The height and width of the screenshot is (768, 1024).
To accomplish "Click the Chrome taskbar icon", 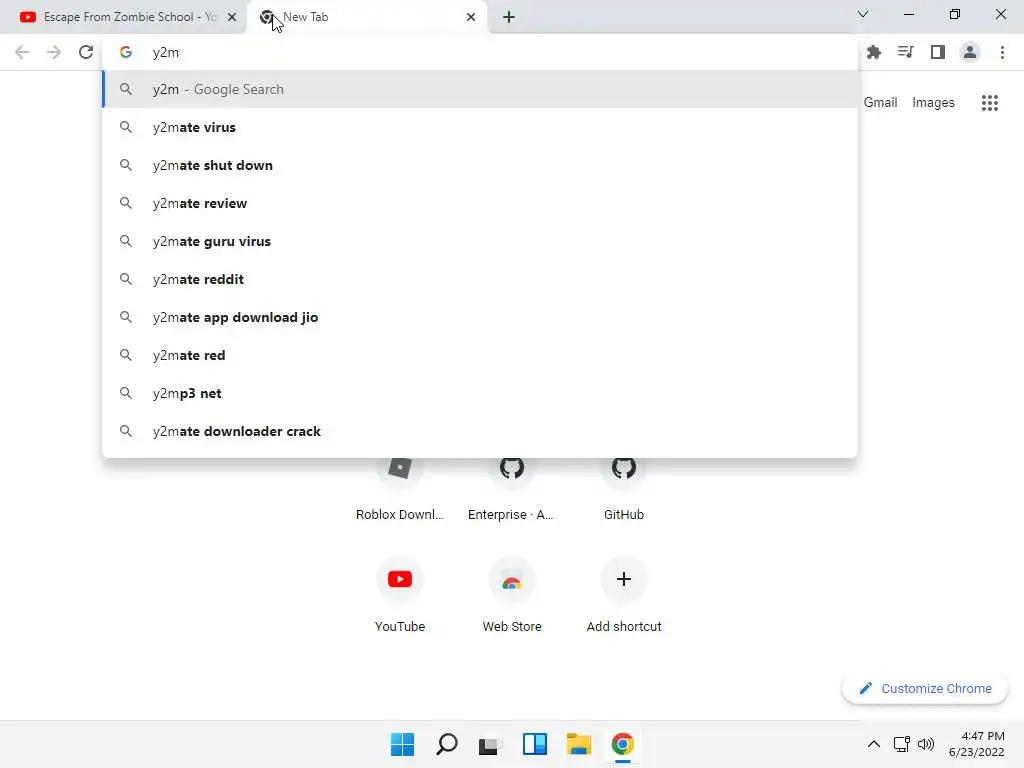I will click(622, 744).
